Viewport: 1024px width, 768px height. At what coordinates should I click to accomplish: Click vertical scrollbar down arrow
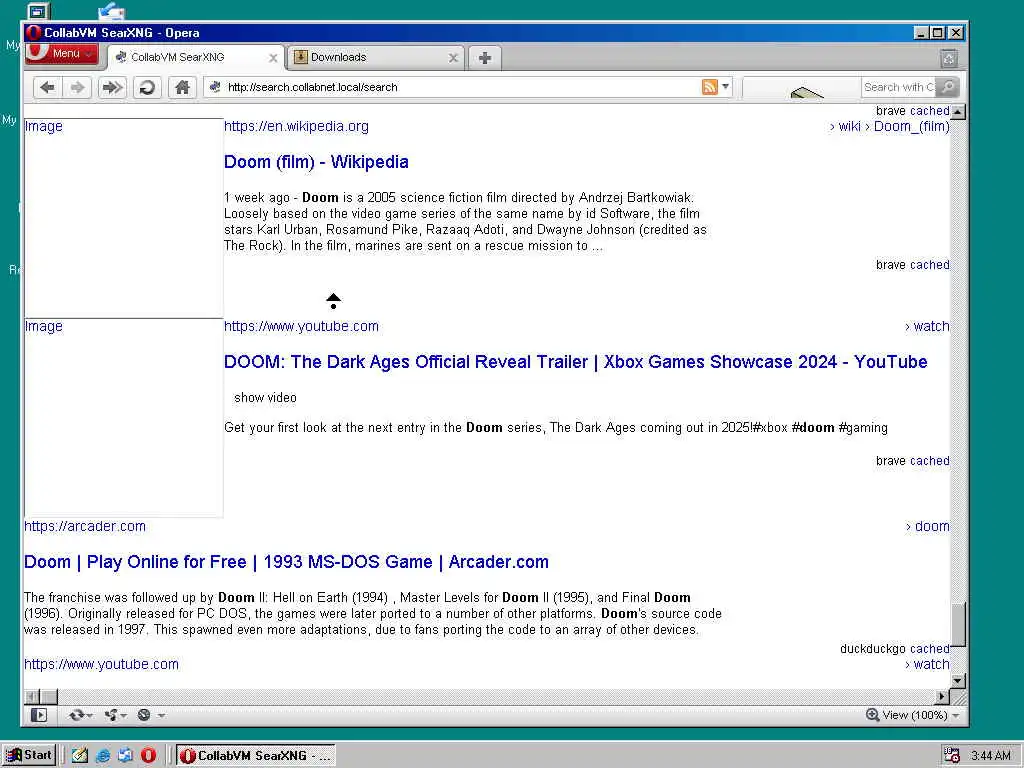[957, 680]
